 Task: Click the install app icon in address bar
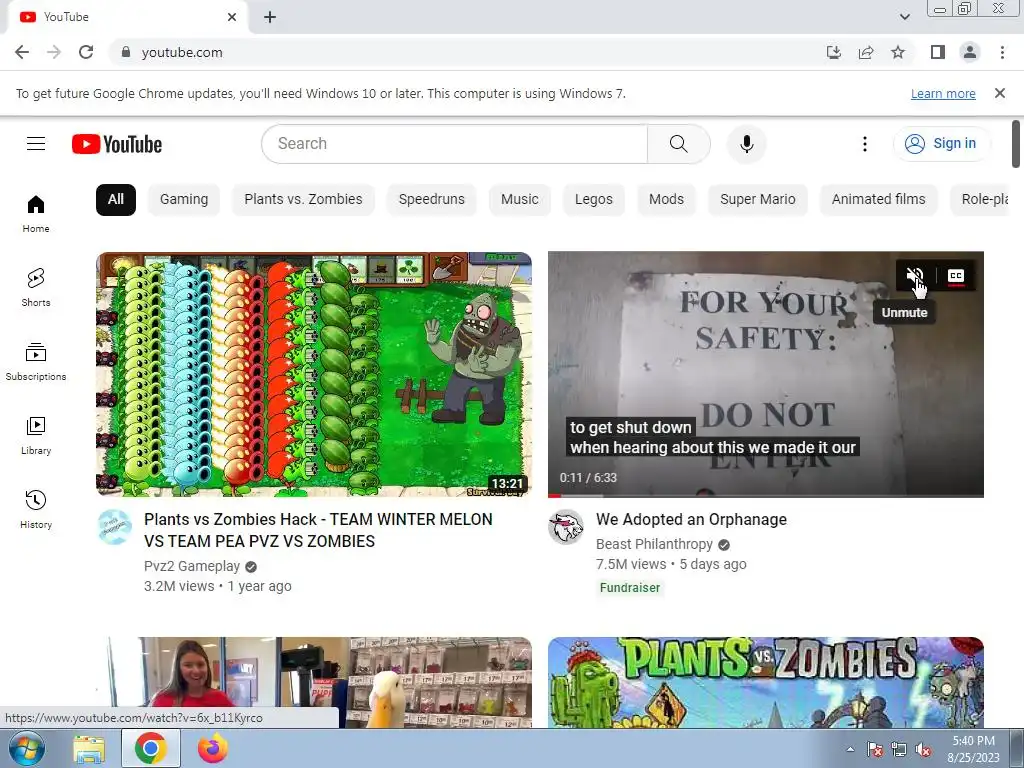[834, 52]
